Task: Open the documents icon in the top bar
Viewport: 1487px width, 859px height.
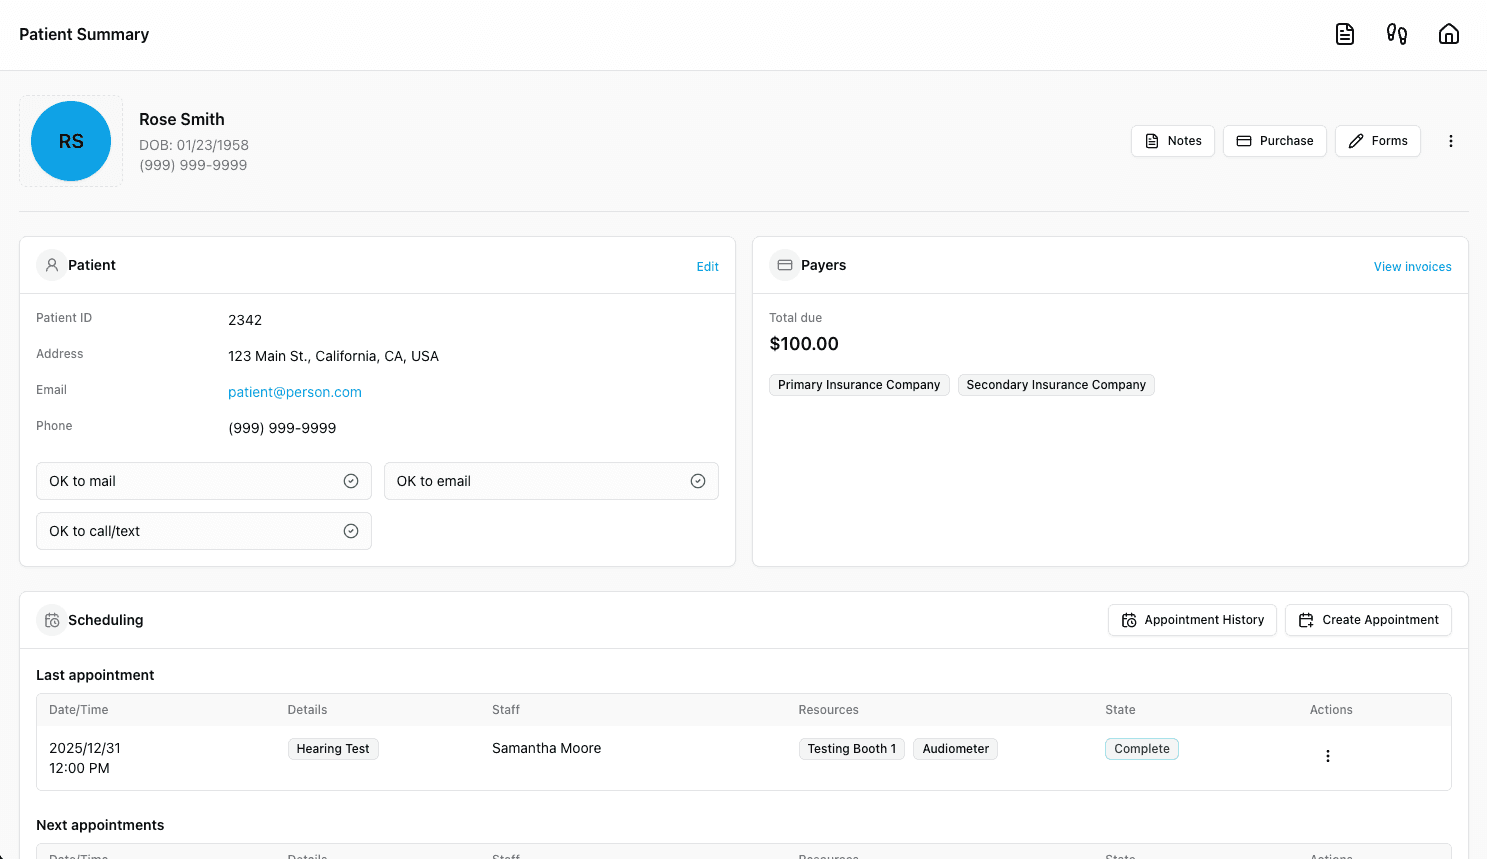Action: click(x=1344, y=34)
